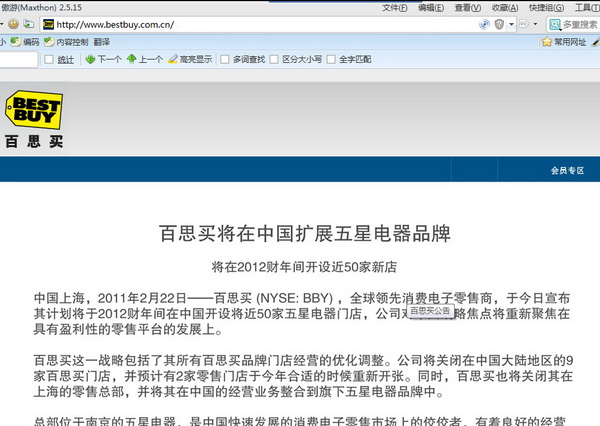Toggle the 多词查找 checkbox
The width and height of the screenshot is (600, 426).
tap(224, 60)
